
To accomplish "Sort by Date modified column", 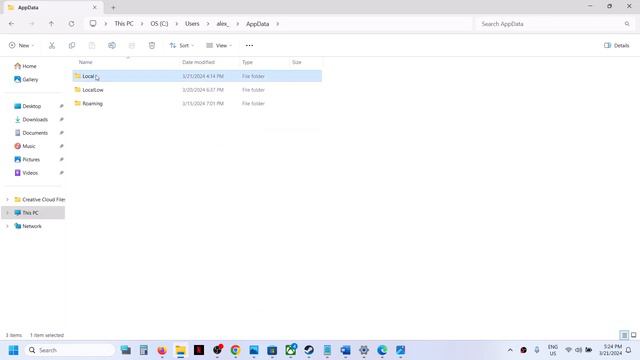I will coord(198,62).
